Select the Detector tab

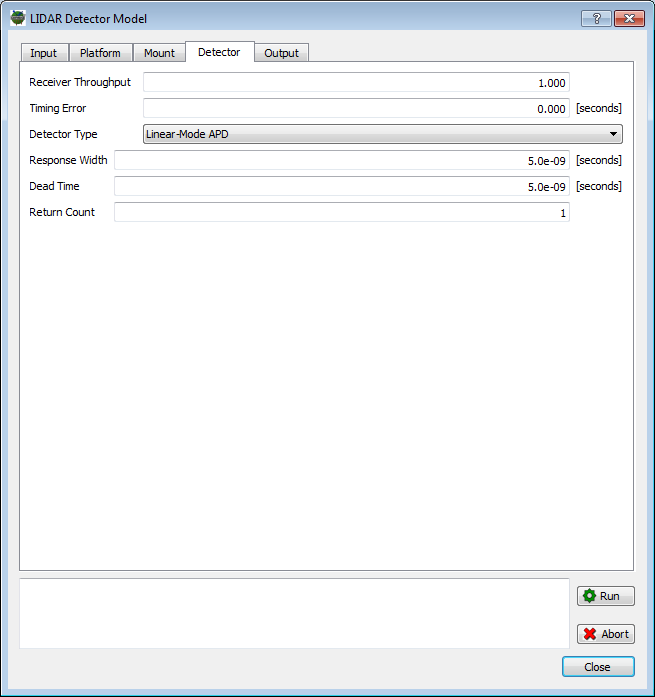coord(219,52)
